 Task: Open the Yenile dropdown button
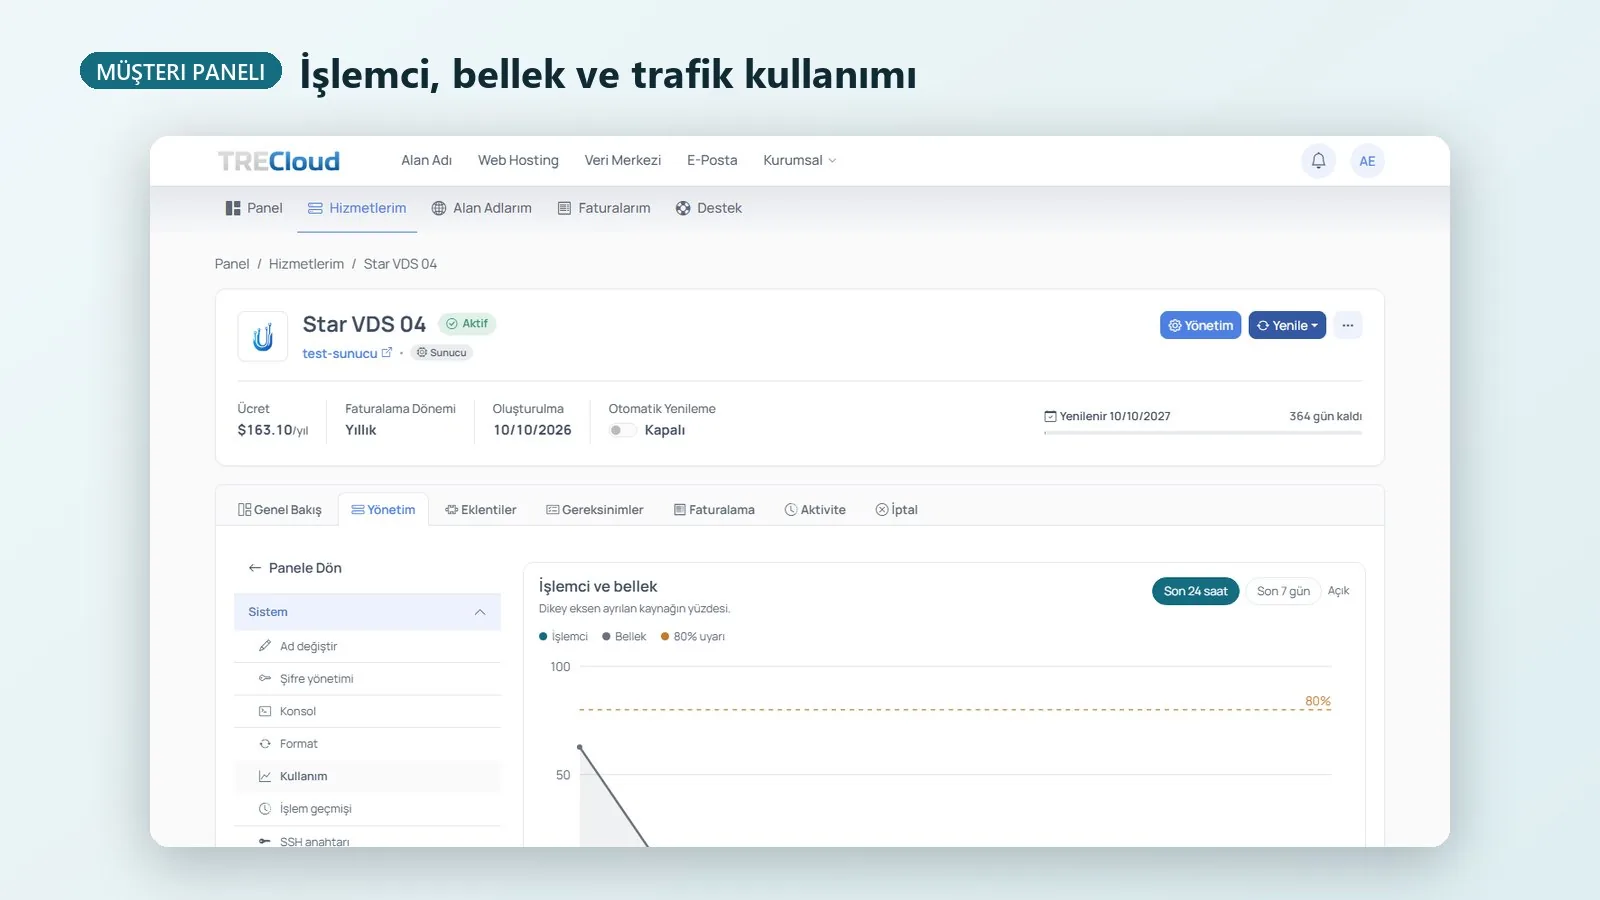tap(1287, 325)
